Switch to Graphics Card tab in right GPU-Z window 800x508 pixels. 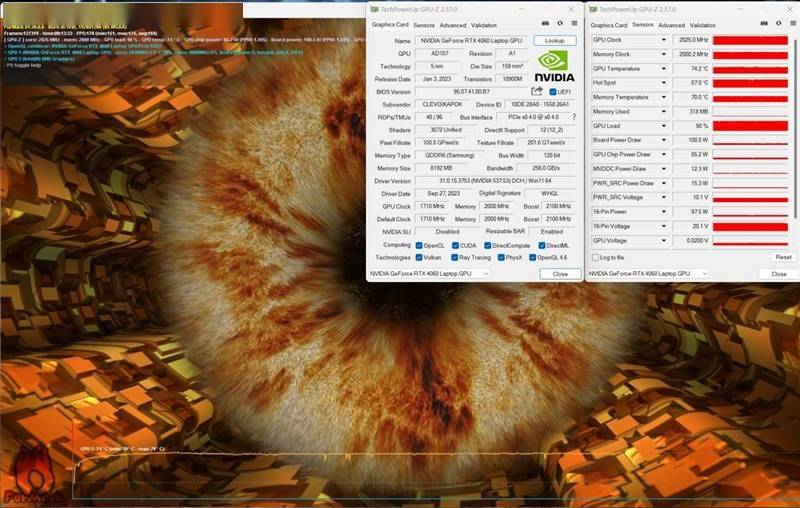(x=609, y=25)
